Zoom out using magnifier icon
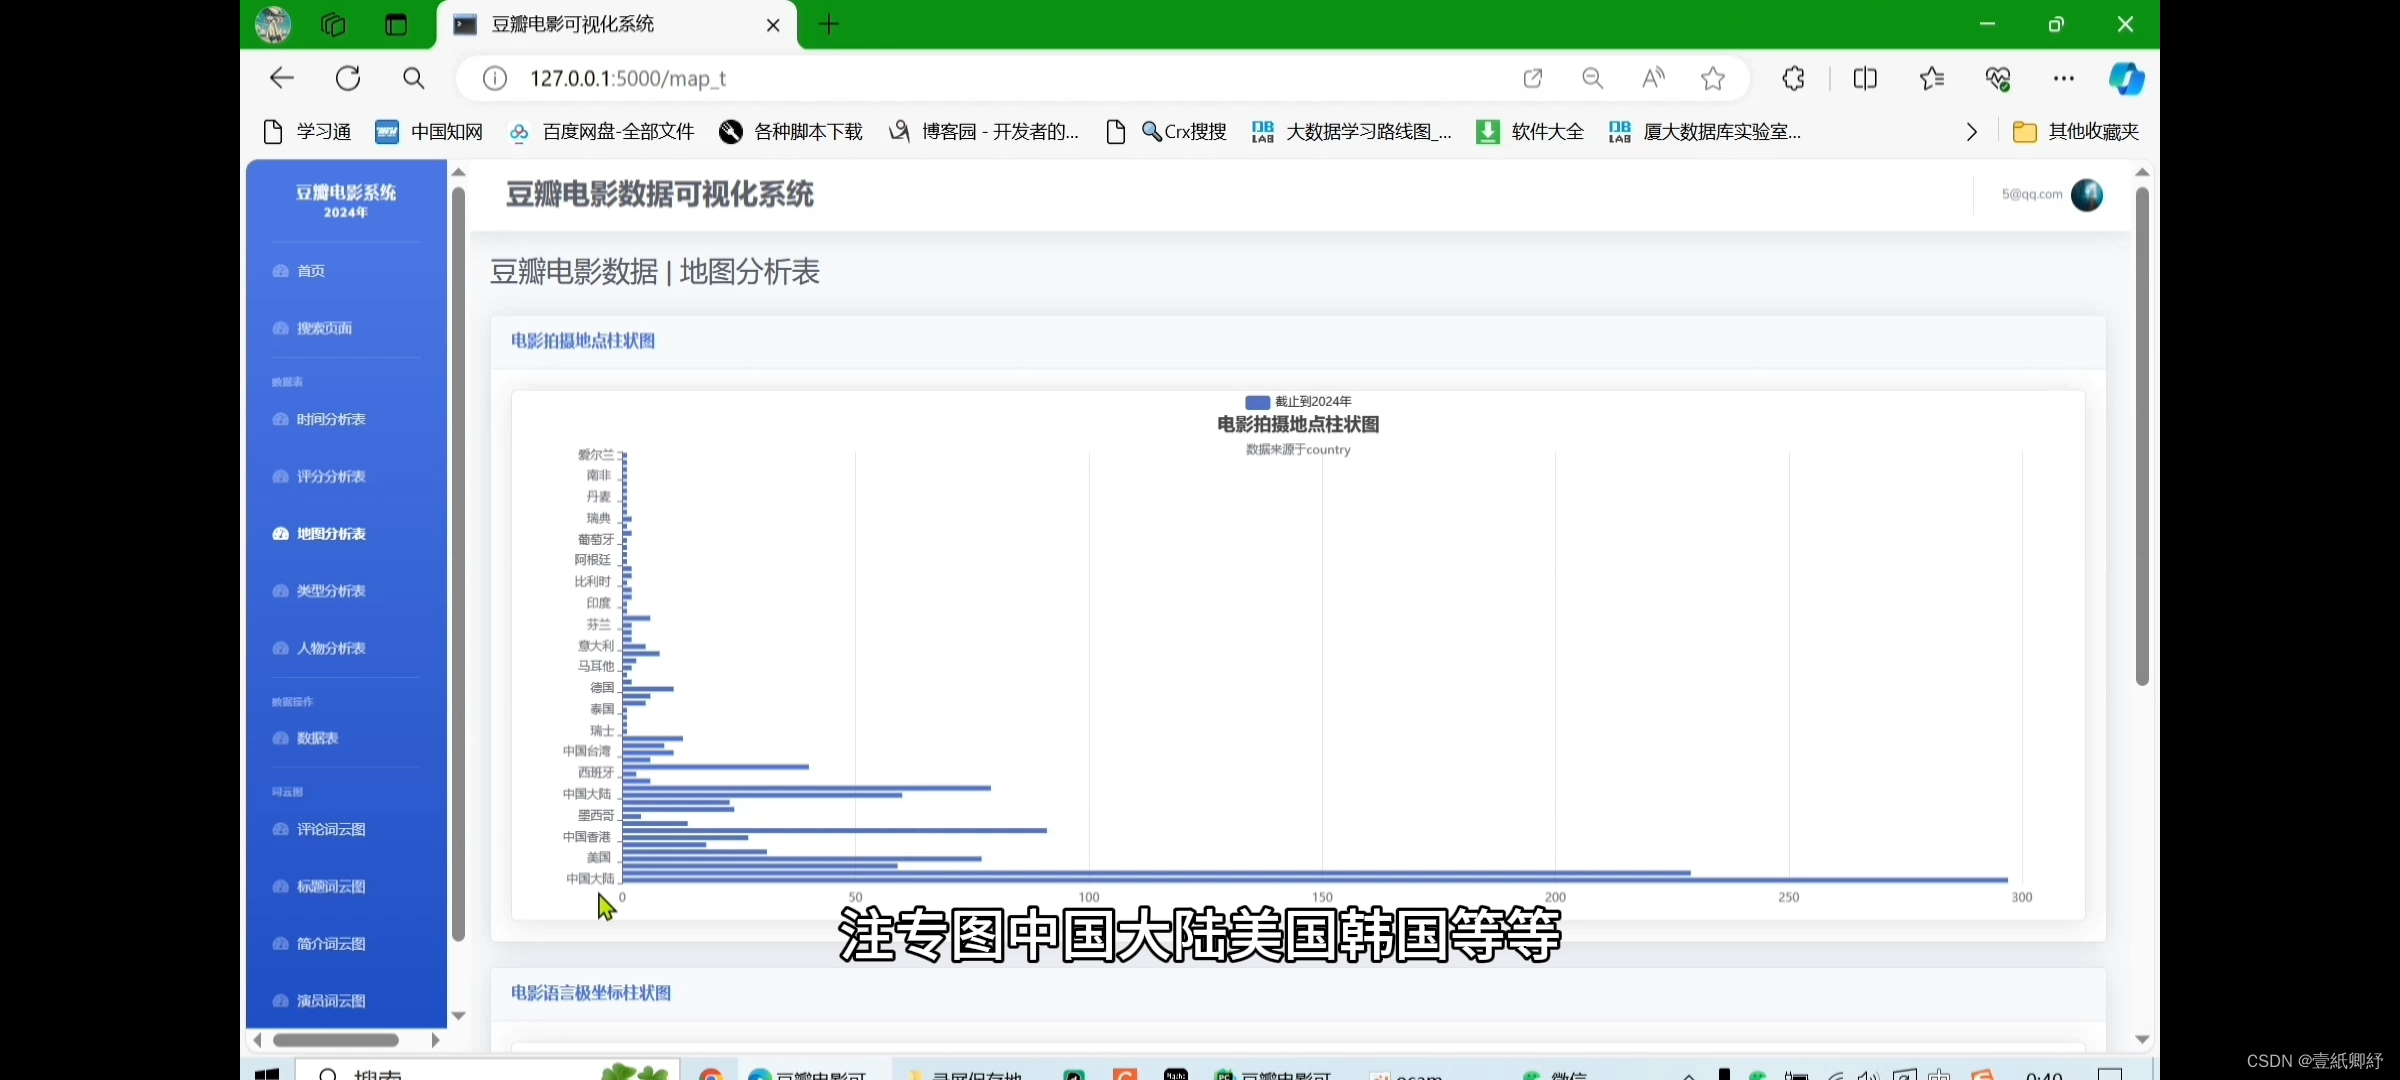This screenshot has height=1080, width=2400. pos(1593,78)
